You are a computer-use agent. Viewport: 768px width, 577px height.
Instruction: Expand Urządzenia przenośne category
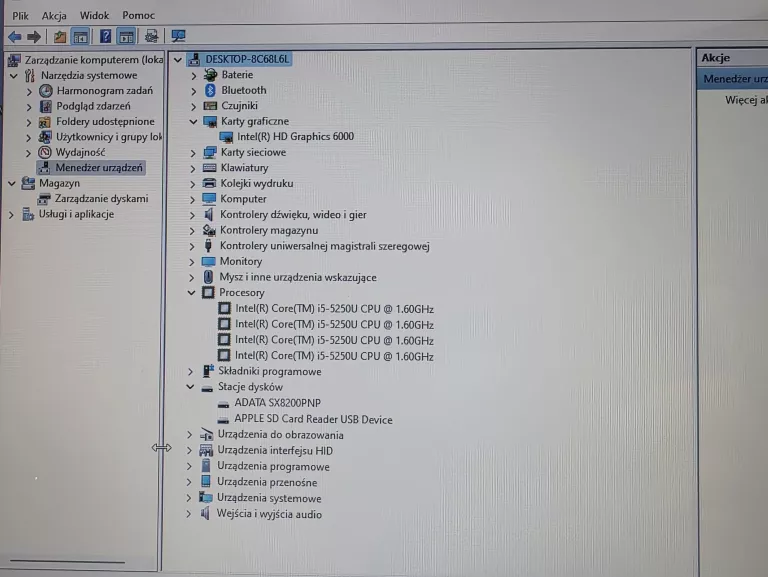pos(189,482)
